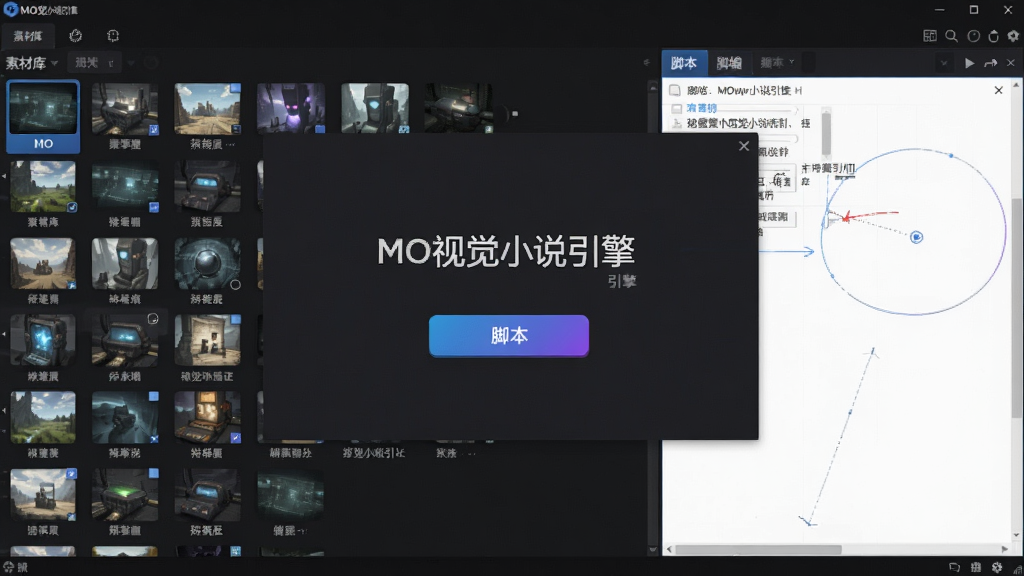Viewport: 1024px width, 576px height.
Task: Click the blue center node inside the circle diagram
Action: point(916,237)
